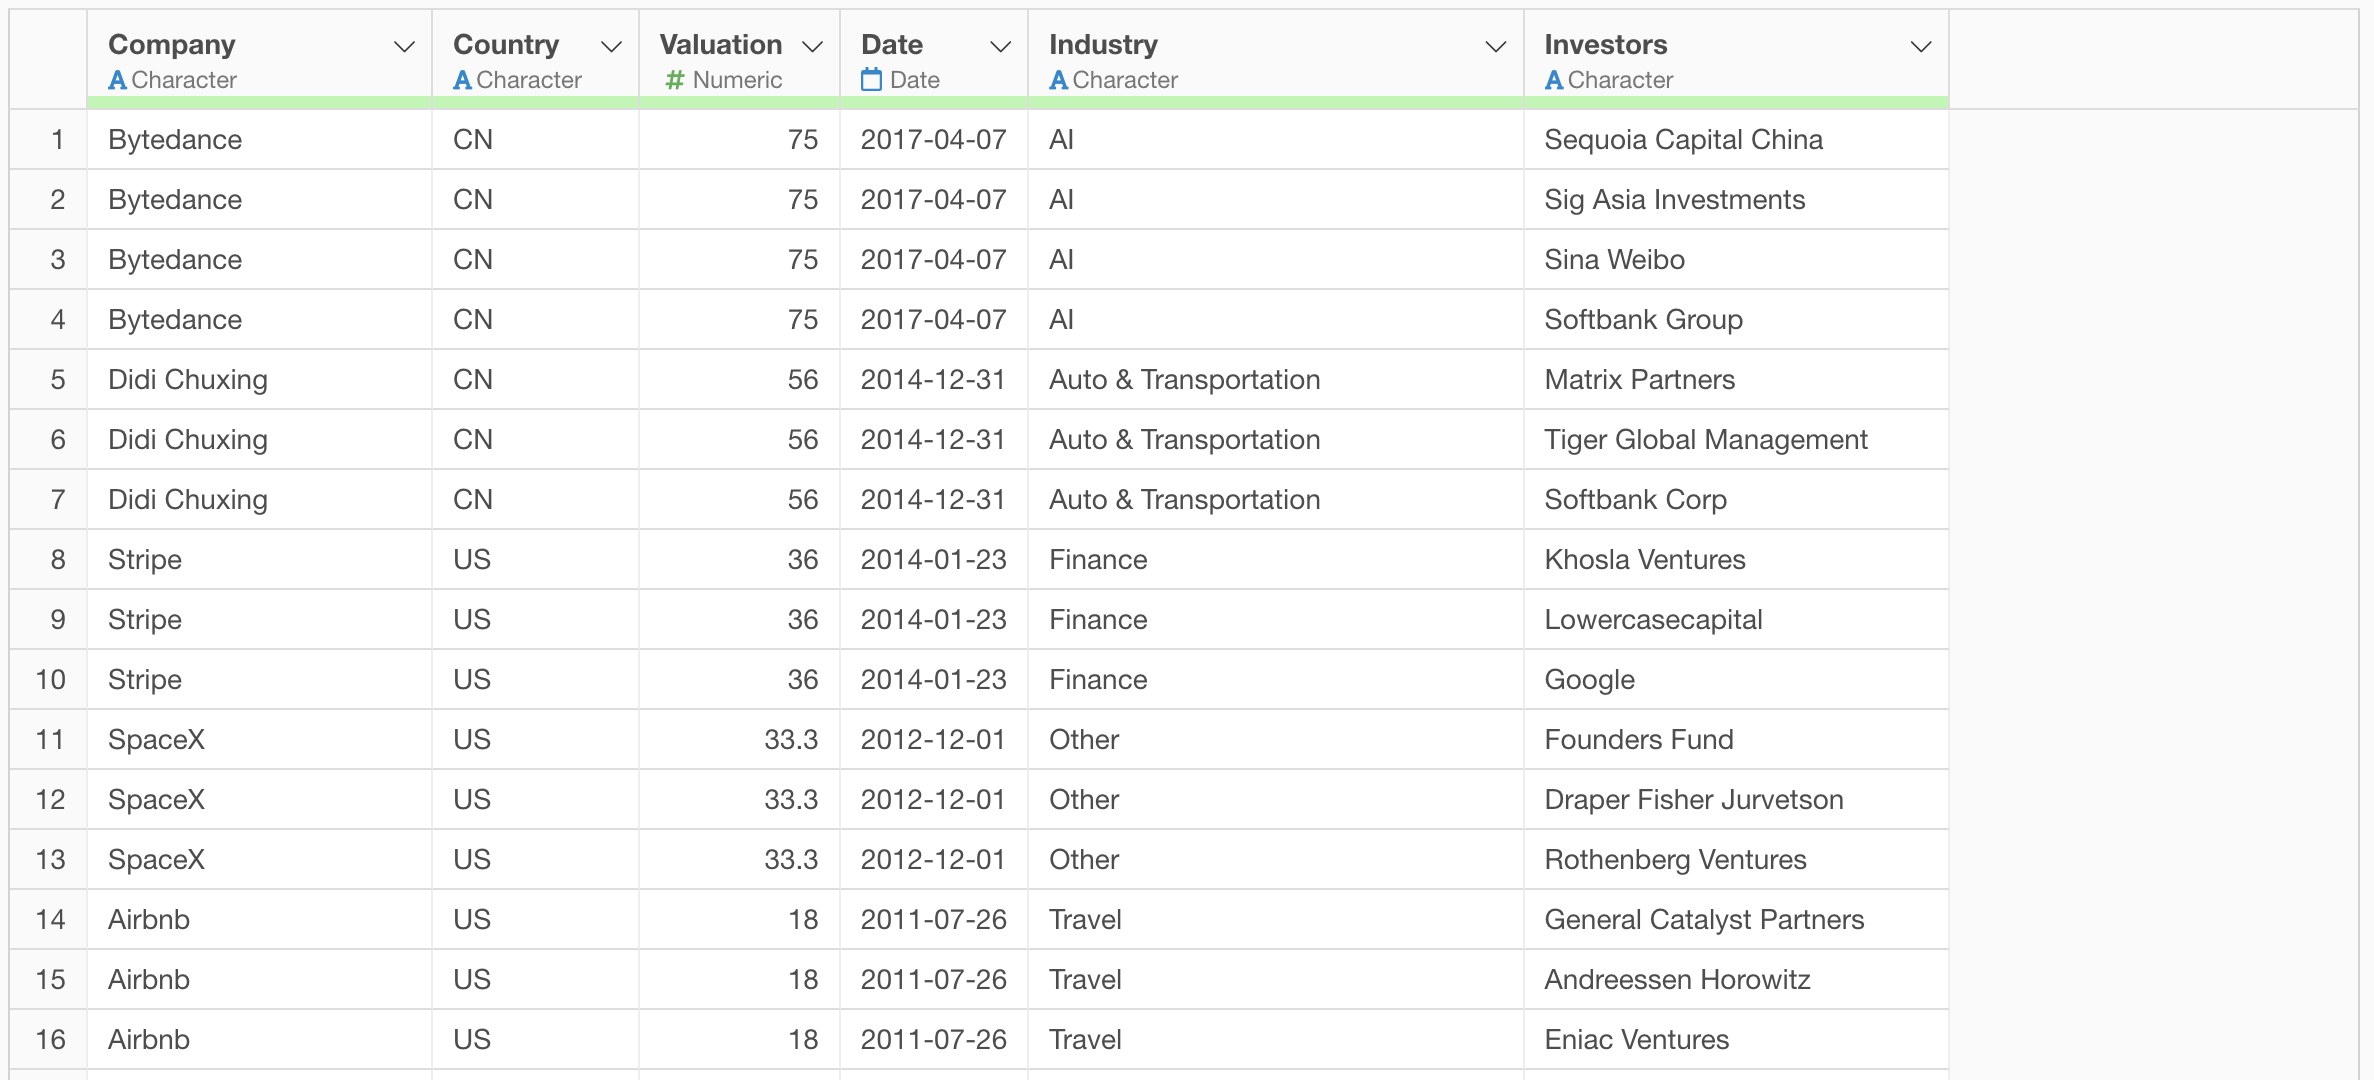
Task: Click the 'Matrix Partners' investor cell
Action: [1736, 380]
